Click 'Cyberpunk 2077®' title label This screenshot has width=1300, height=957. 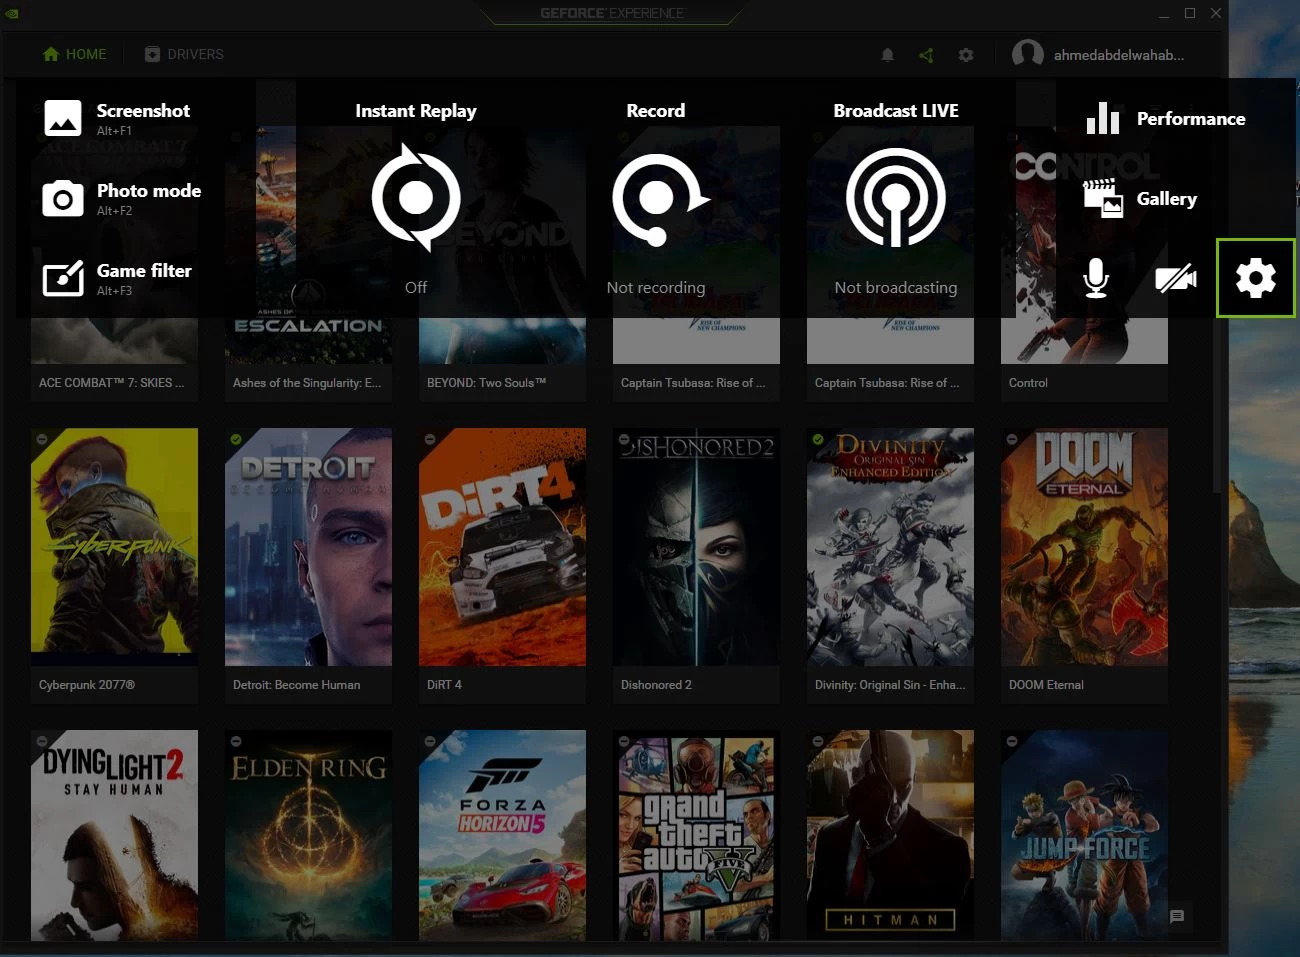click(87, 685)
